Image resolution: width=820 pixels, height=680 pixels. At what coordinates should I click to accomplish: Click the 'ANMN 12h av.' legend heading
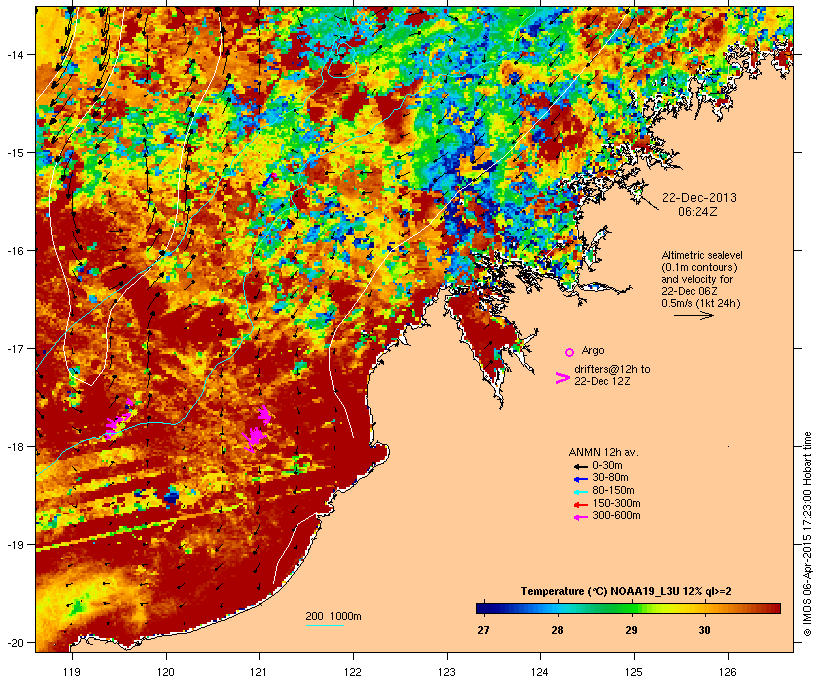603,452
